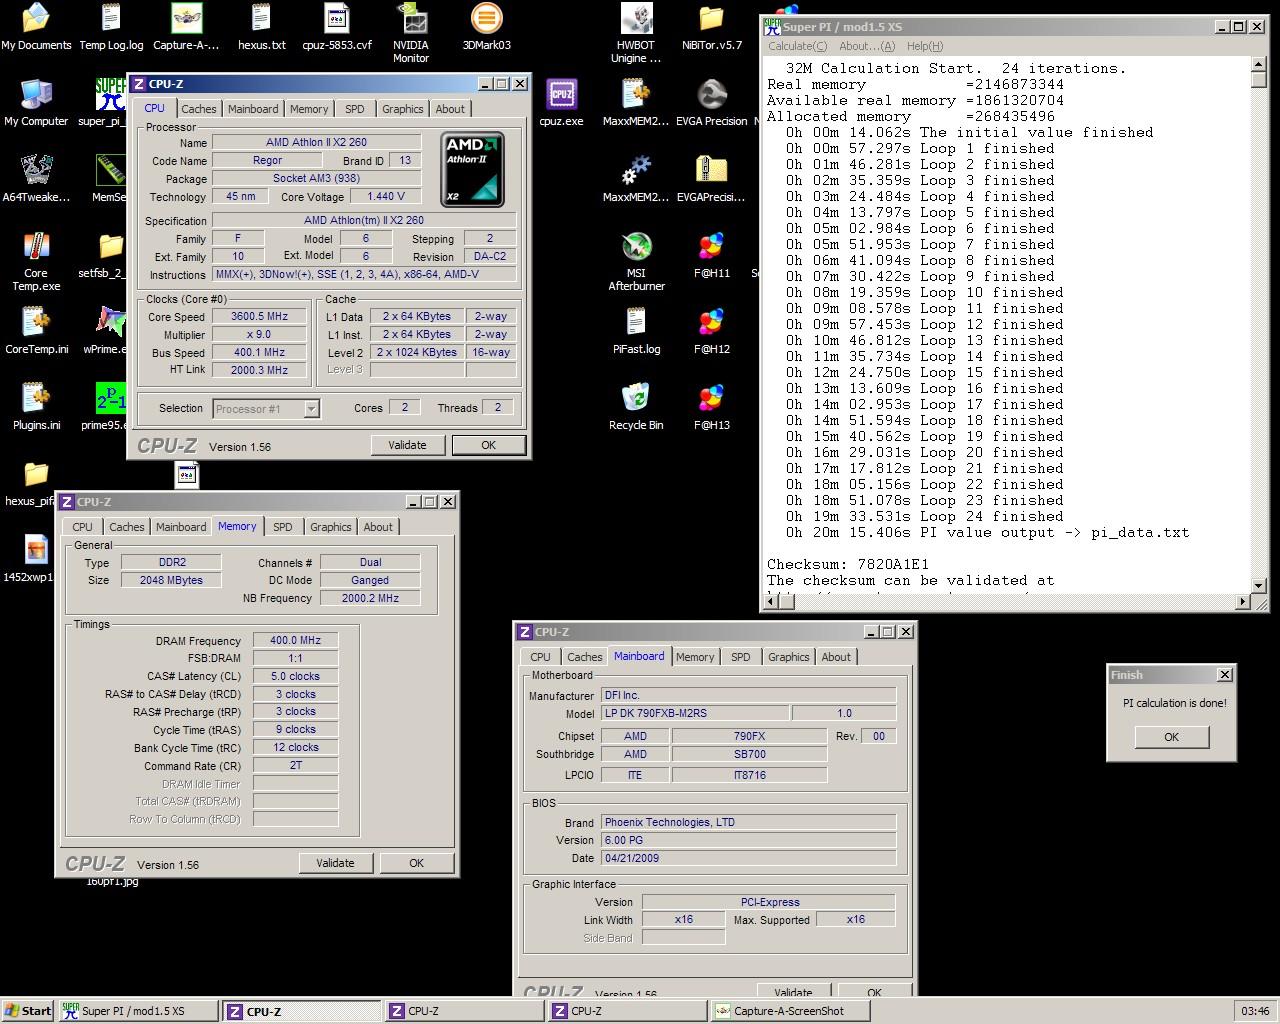Open About menu in Super PI
Viewport: 1280px width, 1024px height.
(867, 46)
